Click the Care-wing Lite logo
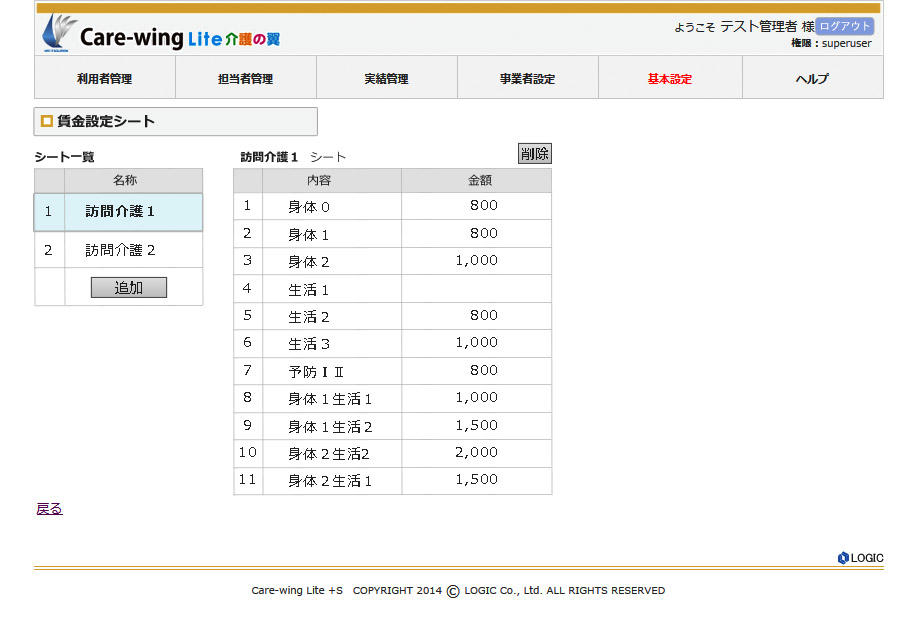This screenshot has width=909, height=620. (x=160, y=36)
